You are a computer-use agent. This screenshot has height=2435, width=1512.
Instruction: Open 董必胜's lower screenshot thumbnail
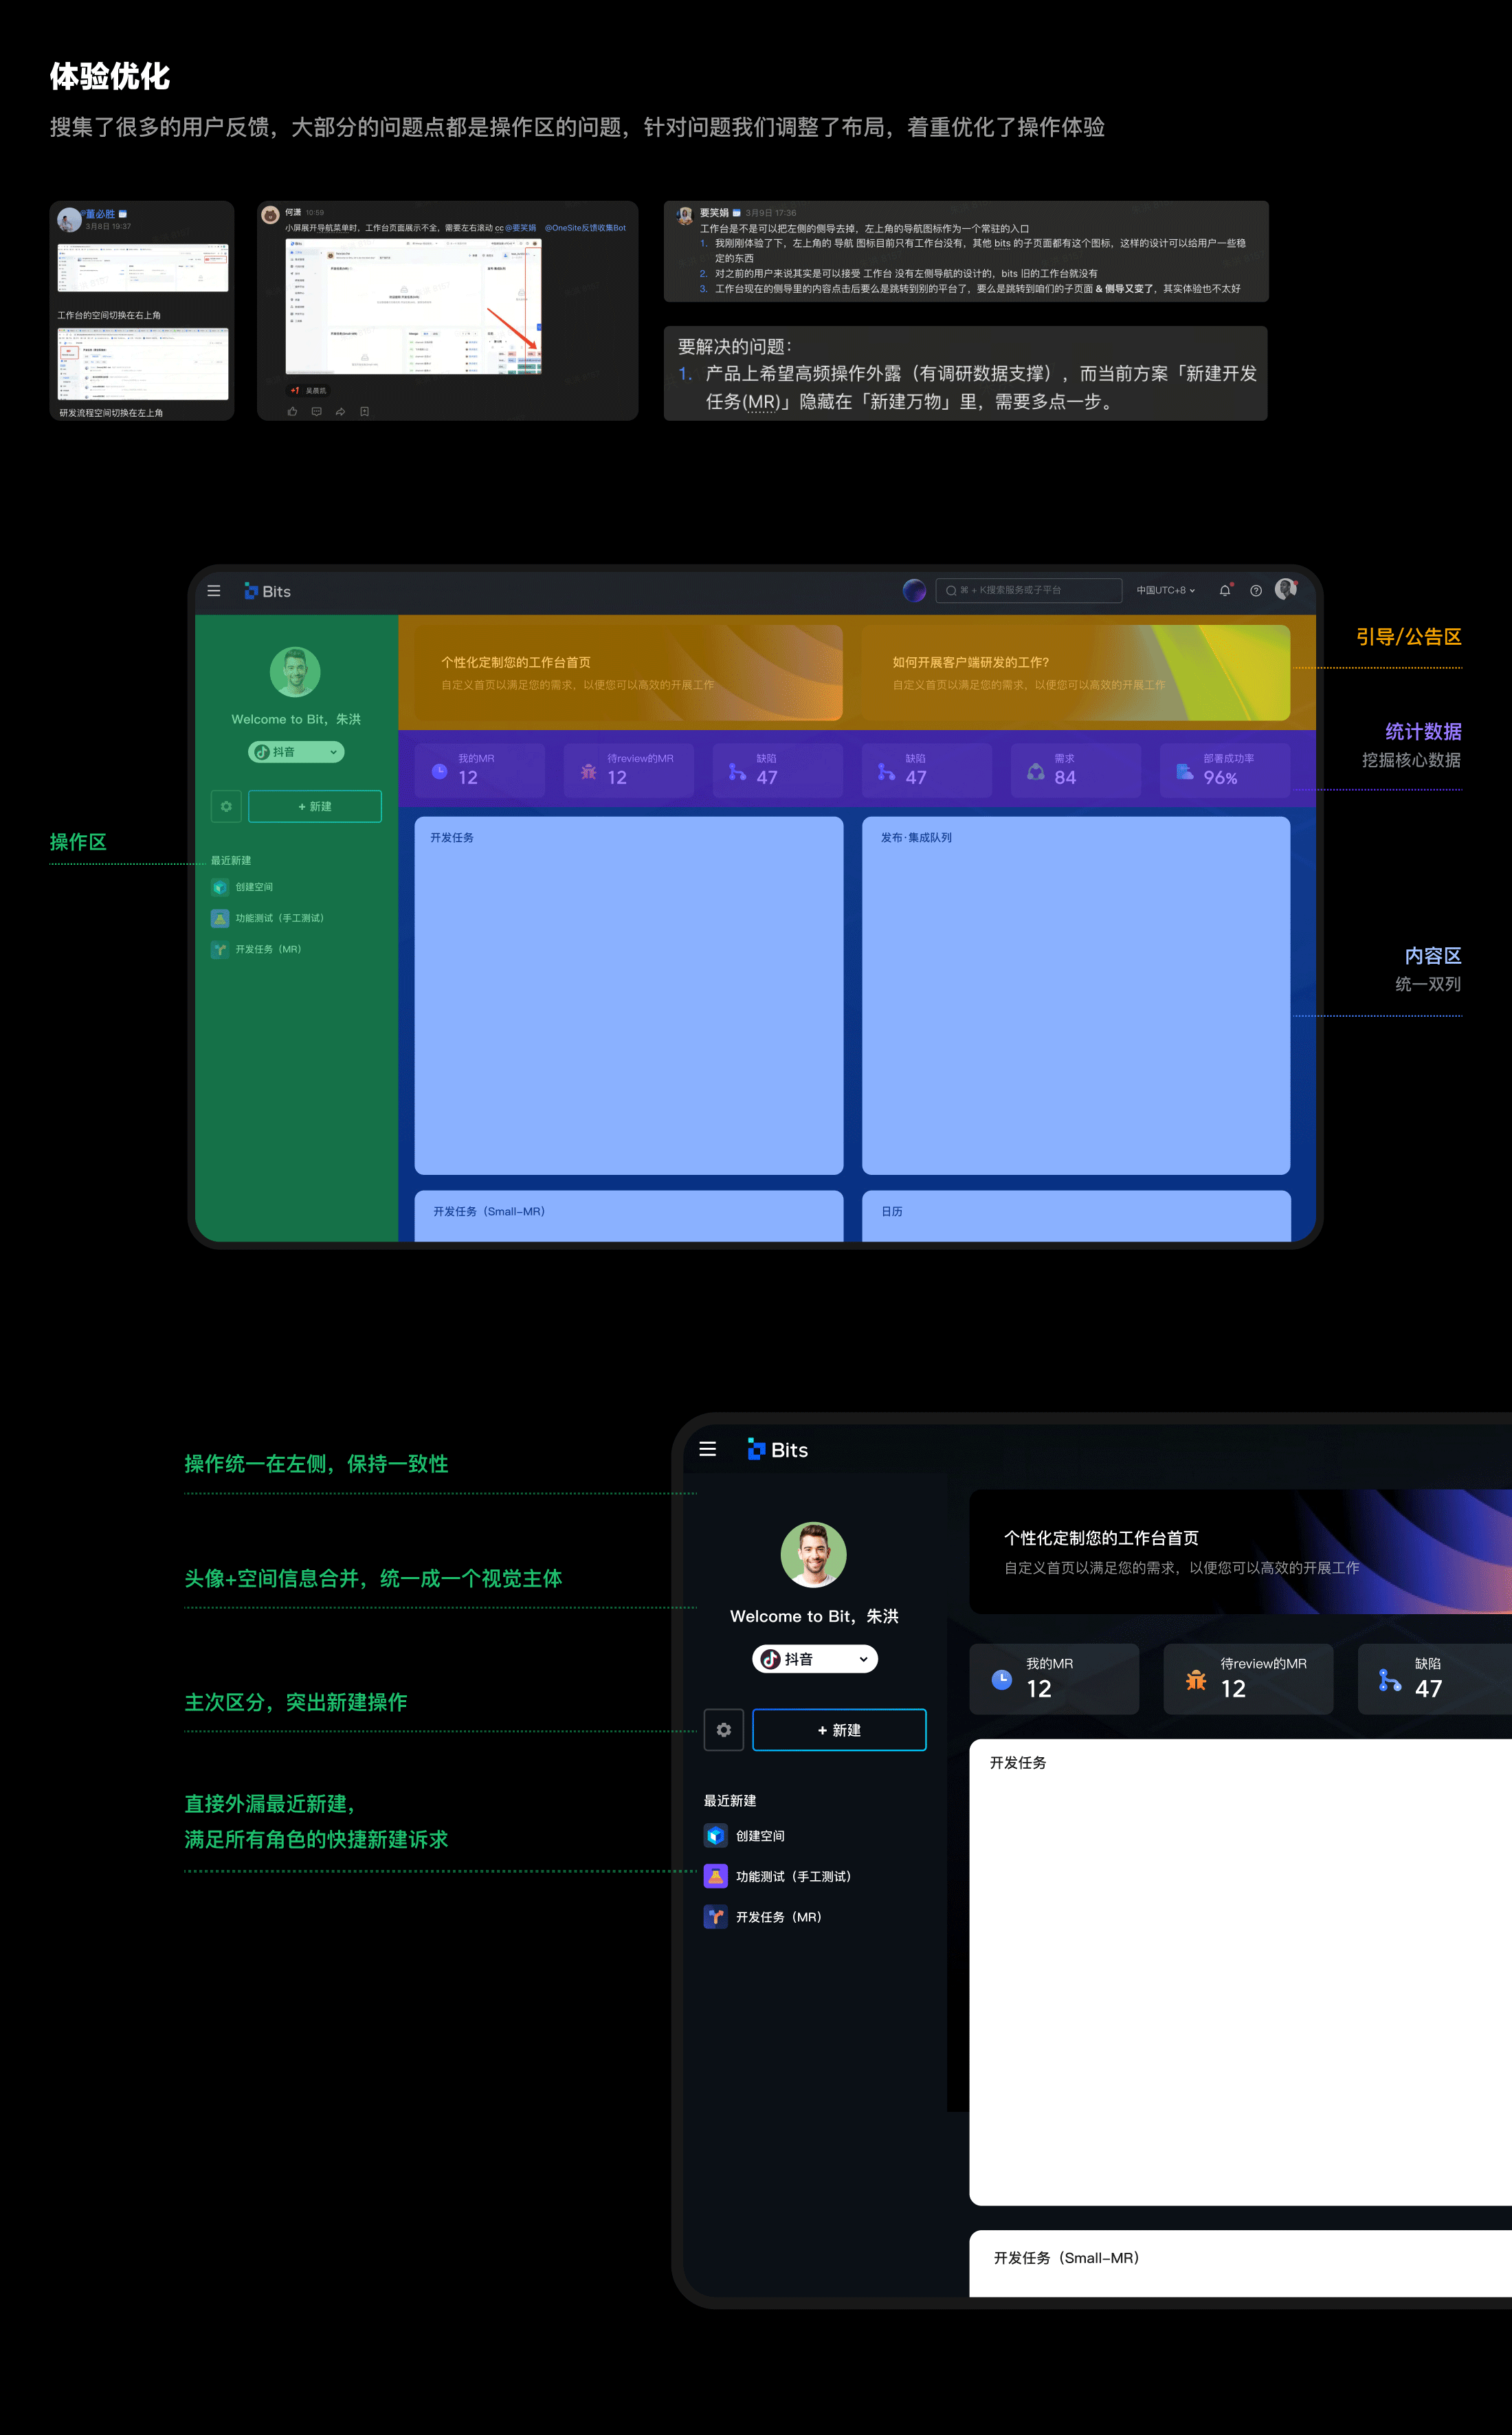(x=143, y=364)
